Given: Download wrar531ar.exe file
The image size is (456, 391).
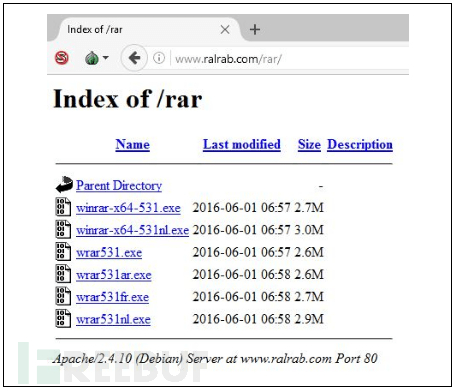Looking at the screenshot, I should click(114, 275).
